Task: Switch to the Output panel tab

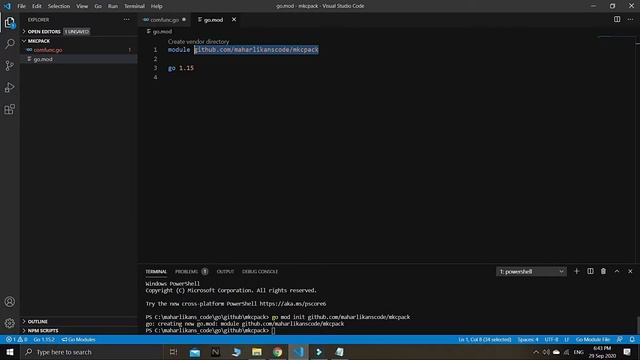Action: pos(225,271)
